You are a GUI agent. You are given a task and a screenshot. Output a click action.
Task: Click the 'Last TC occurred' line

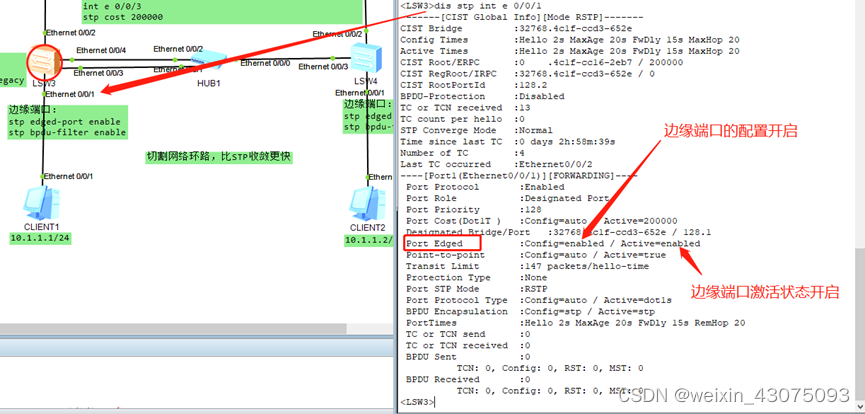pos(496,164)
